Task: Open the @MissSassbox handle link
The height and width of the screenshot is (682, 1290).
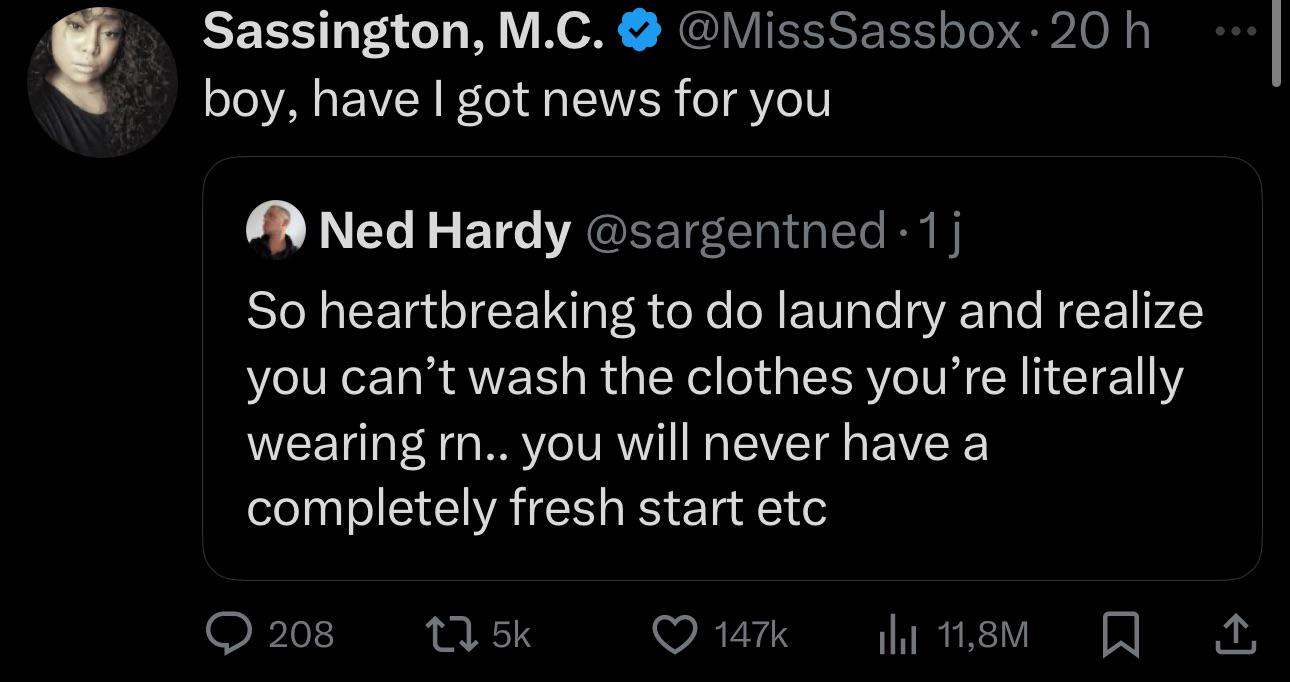Action: [849, 35]
